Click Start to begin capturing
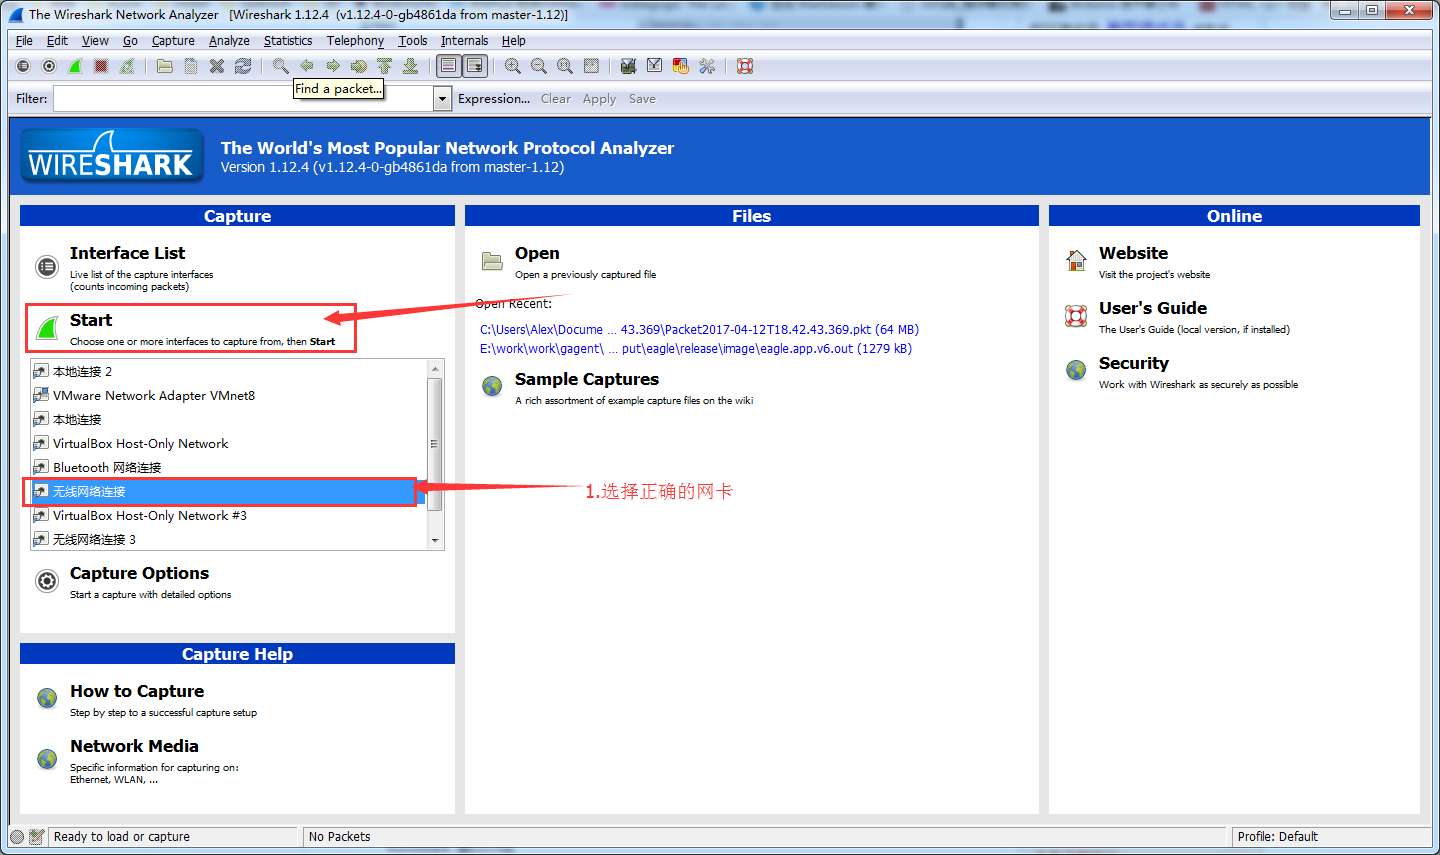Screen dimensions: 1440x855 coord(91,320)
